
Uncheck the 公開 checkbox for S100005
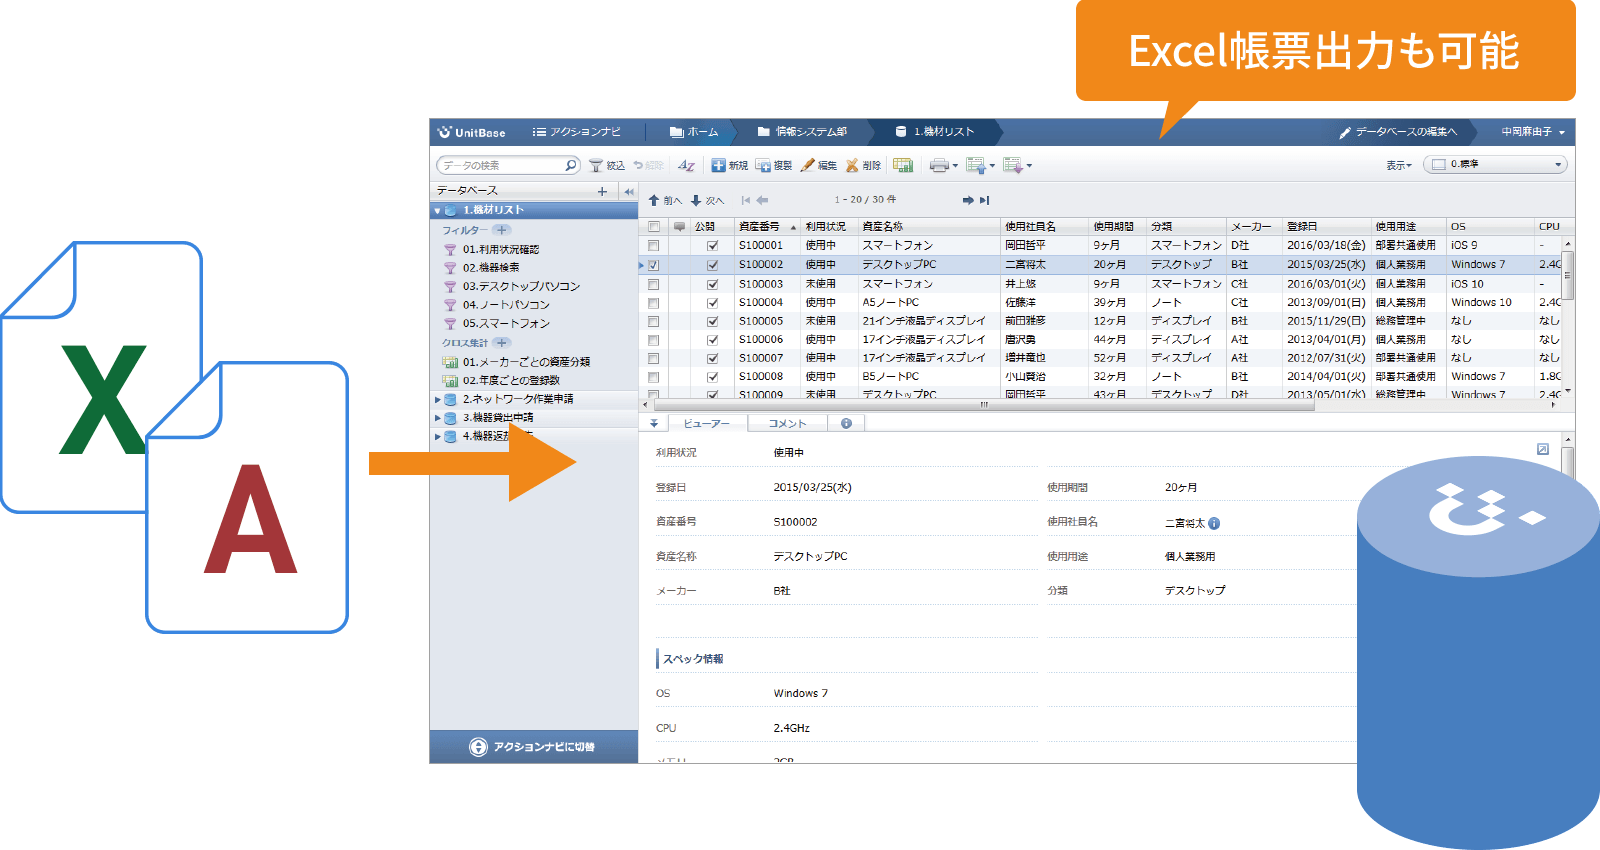pyautogui.click(x=713, y=322)
